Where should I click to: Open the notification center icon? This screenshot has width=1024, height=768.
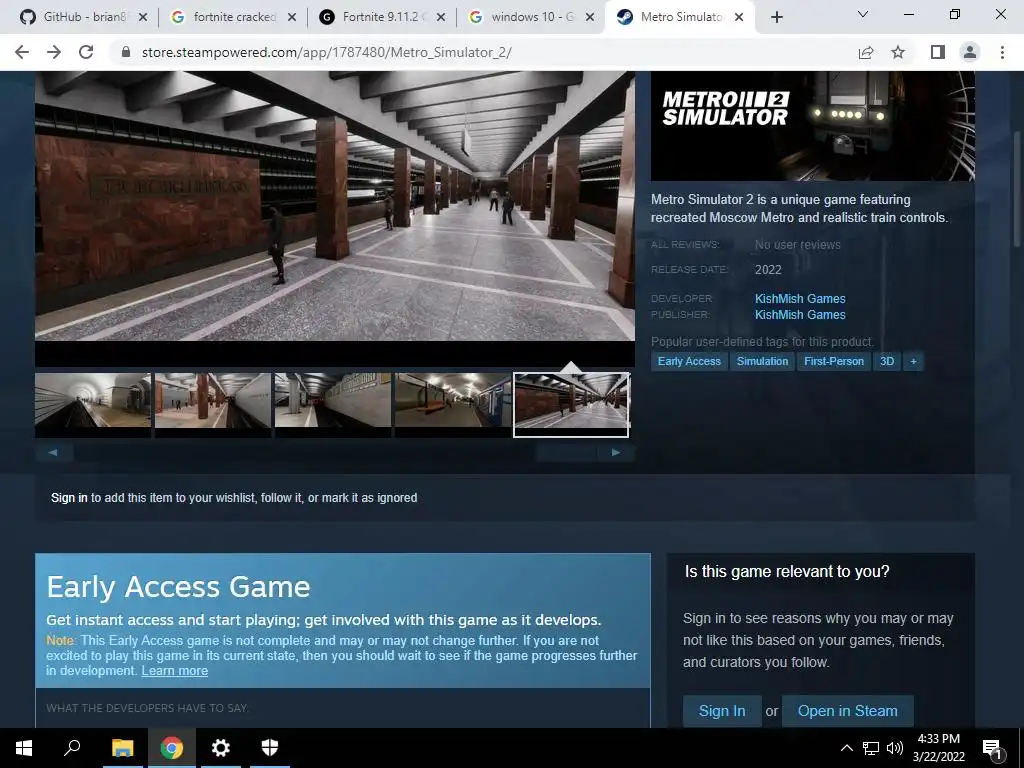point(993,748)
